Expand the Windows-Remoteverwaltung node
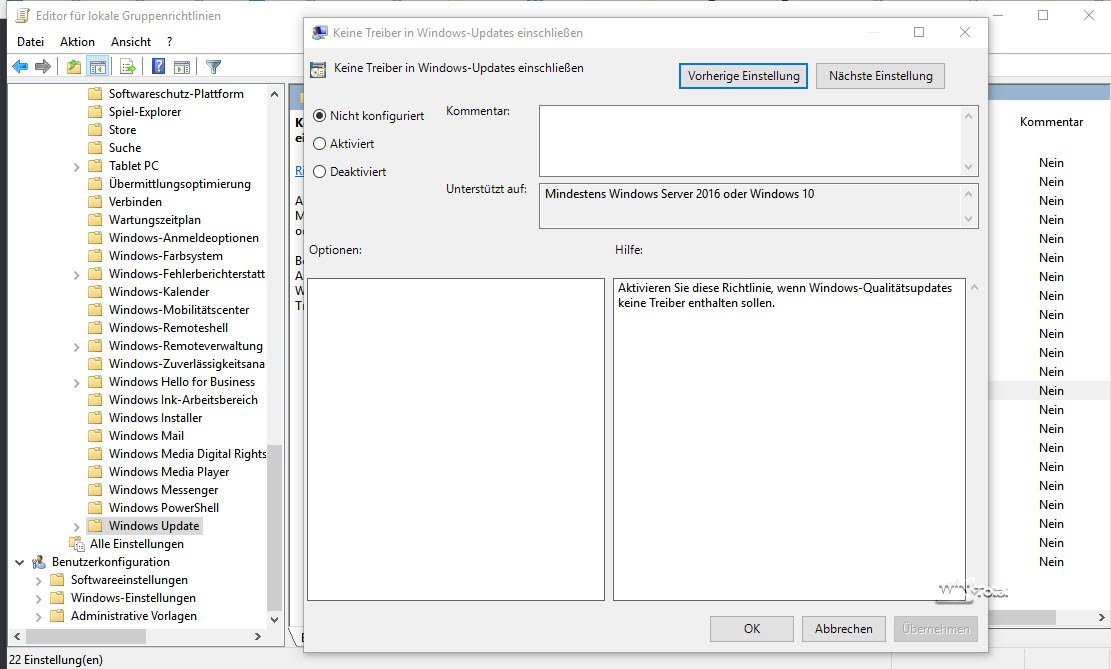This screenshot has height=669, width=1111. (77, 347)
